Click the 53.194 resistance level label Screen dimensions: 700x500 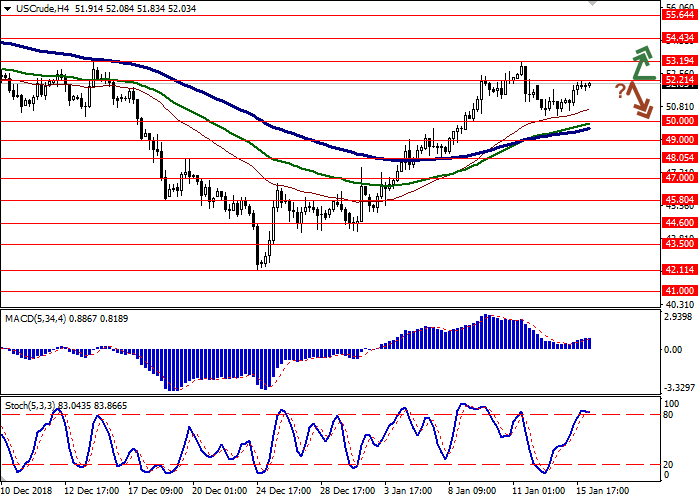pos(679,61)
